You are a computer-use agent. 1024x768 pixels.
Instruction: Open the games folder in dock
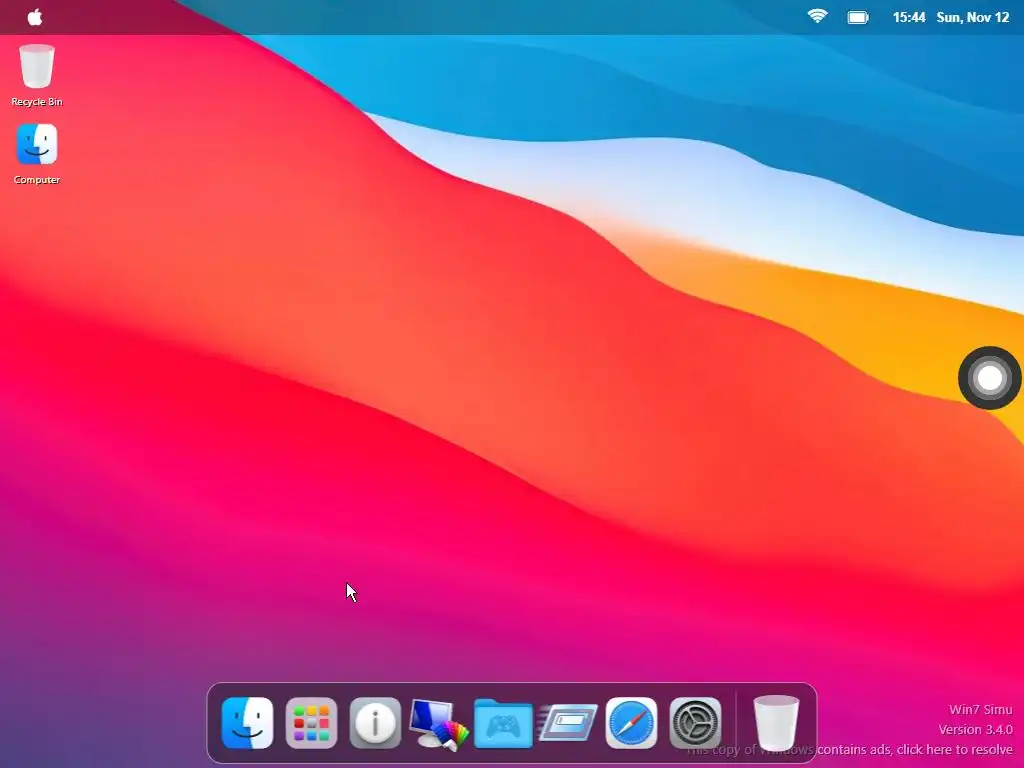tap(503, 723)
